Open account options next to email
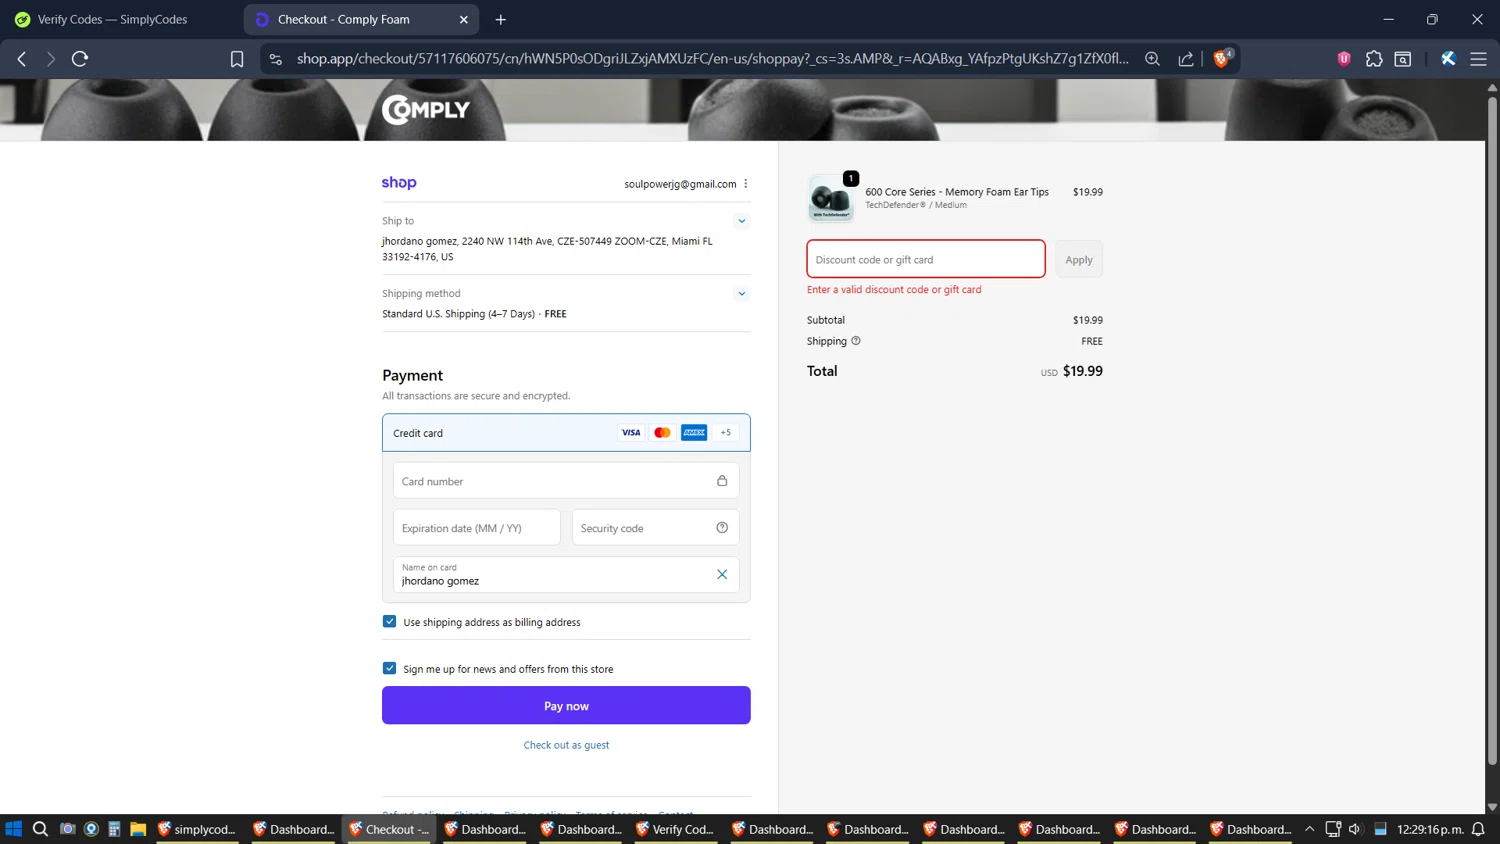The image size is (1500, 844). click(x=746, y=184)
